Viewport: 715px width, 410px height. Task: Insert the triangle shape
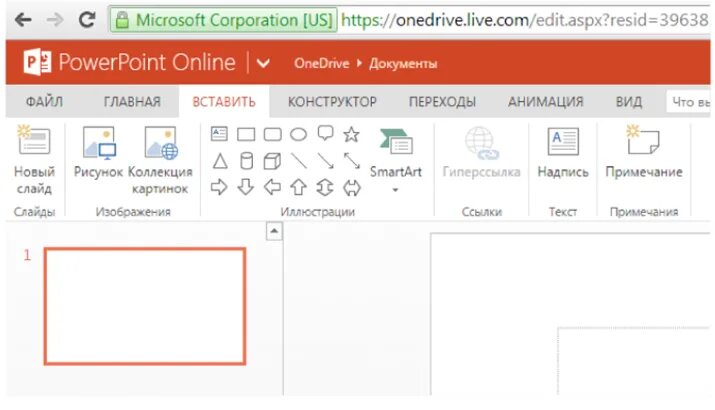coord(220,161)
